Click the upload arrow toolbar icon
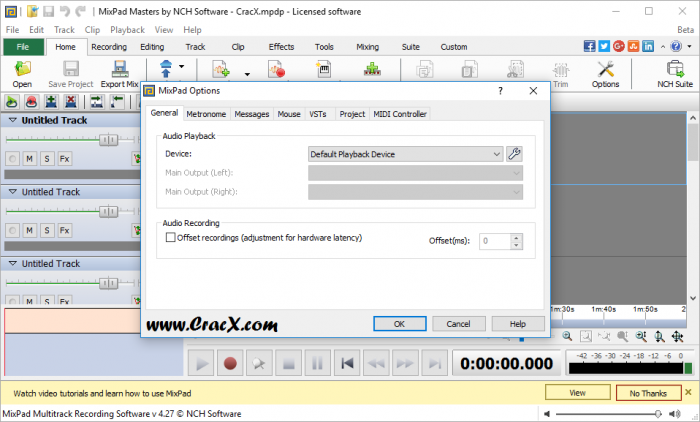 point(166,68)
